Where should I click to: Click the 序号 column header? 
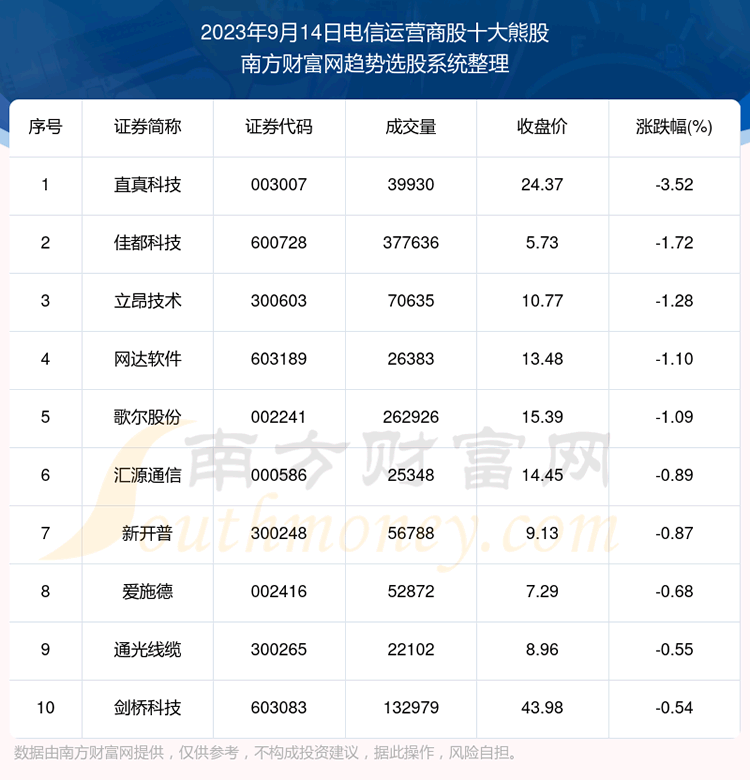(x=45, y=127)
